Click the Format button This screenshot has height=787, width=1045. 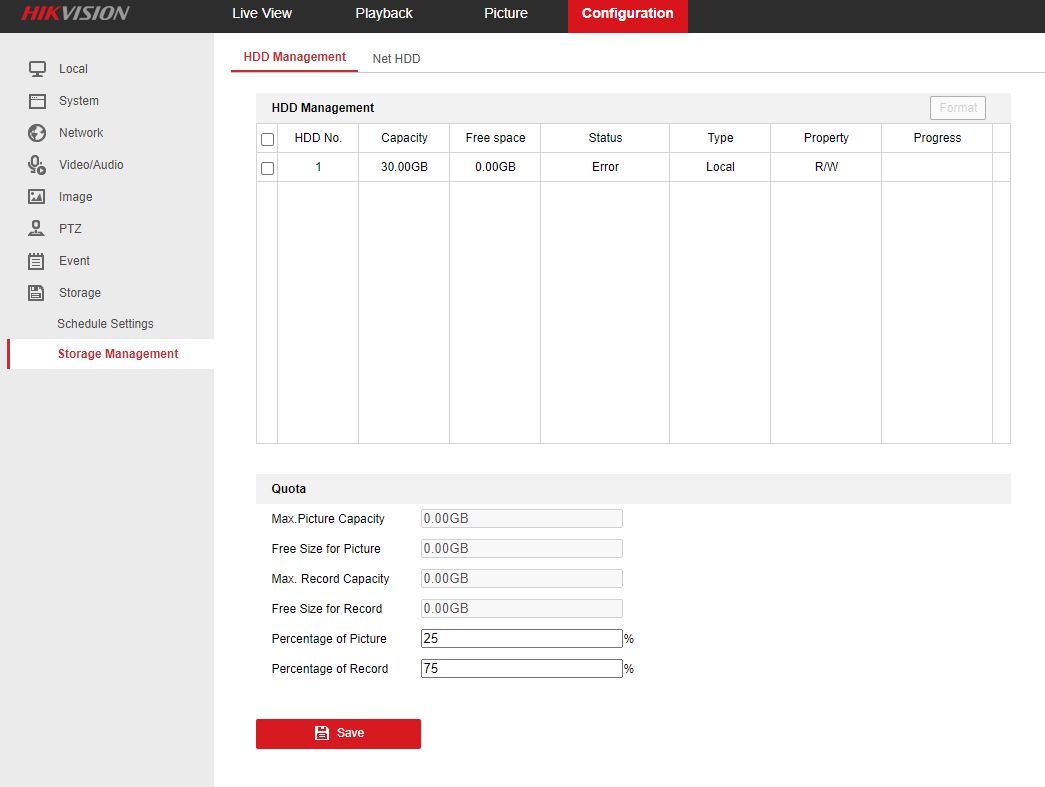coord(957,108)
